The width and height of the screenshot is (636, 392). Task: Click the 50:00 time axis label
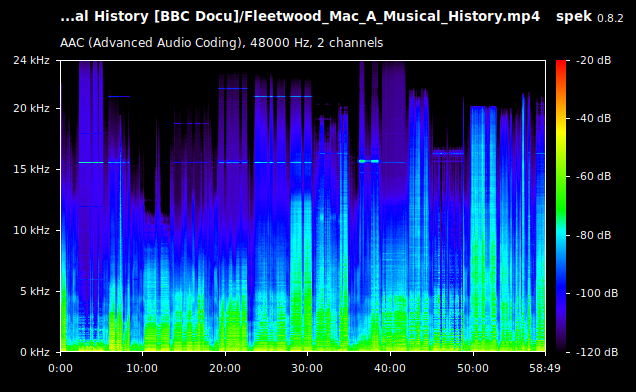pos(473,368)
